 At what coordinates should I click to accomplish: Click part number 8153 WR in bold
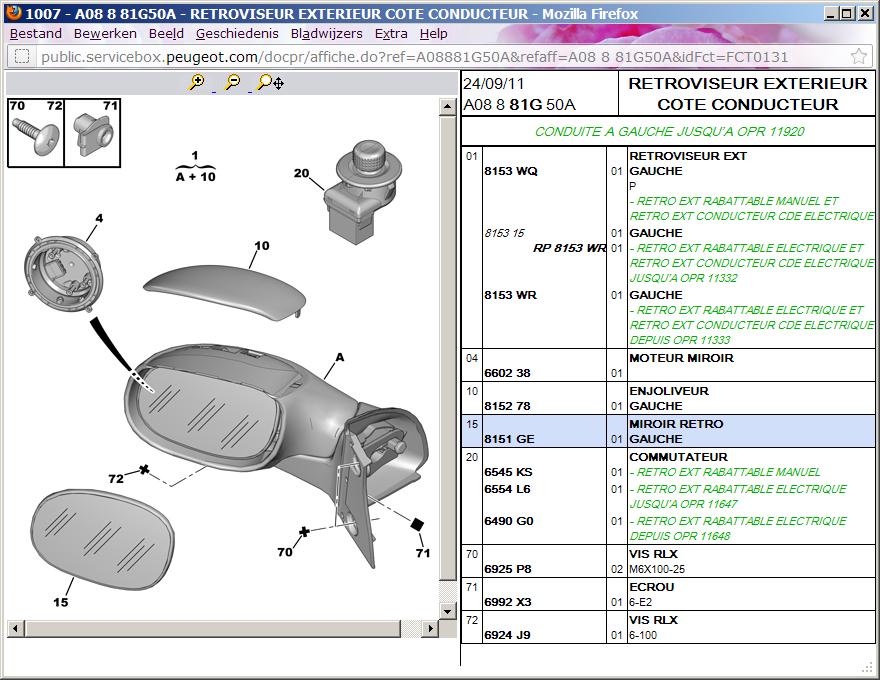[510, 295]
